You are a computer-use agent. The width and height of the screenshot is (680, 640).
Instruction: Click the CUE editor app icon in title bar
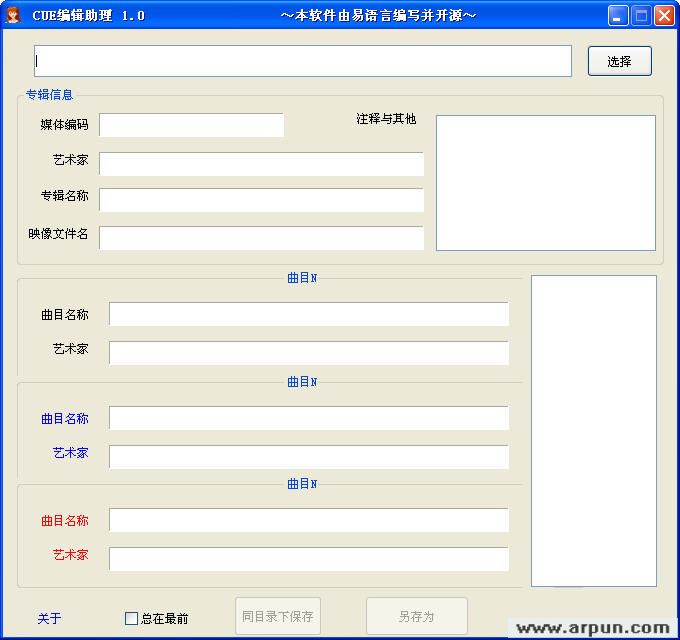pos(13,15)
